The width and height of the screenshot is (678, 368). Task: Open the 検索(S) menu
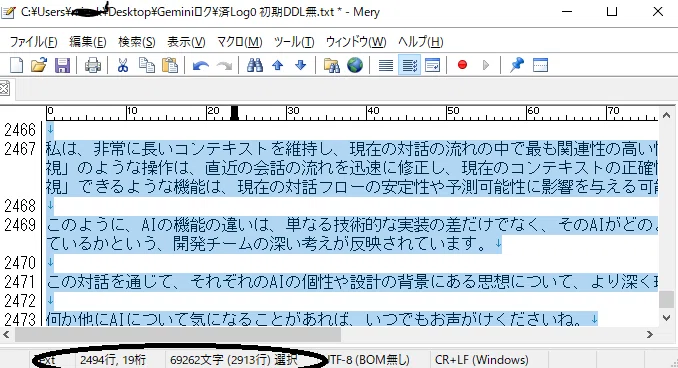137,42
